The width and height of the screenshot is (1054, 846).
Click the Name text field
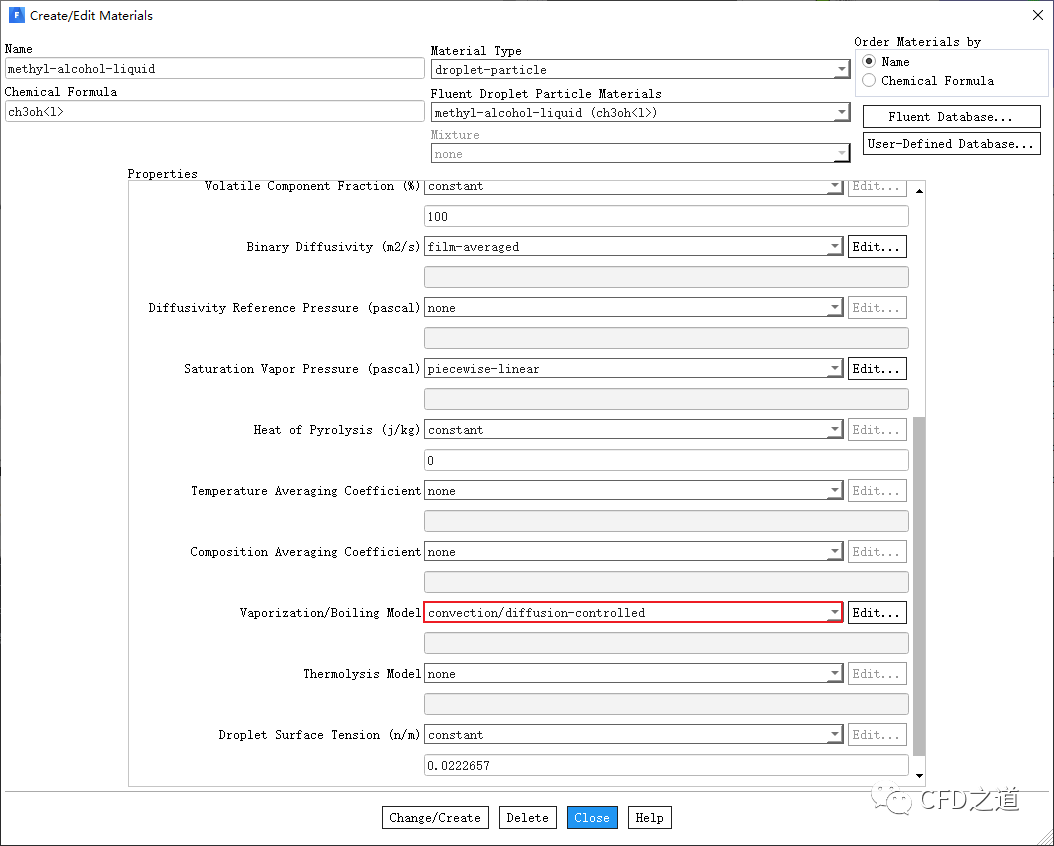(x=214, y=69)
